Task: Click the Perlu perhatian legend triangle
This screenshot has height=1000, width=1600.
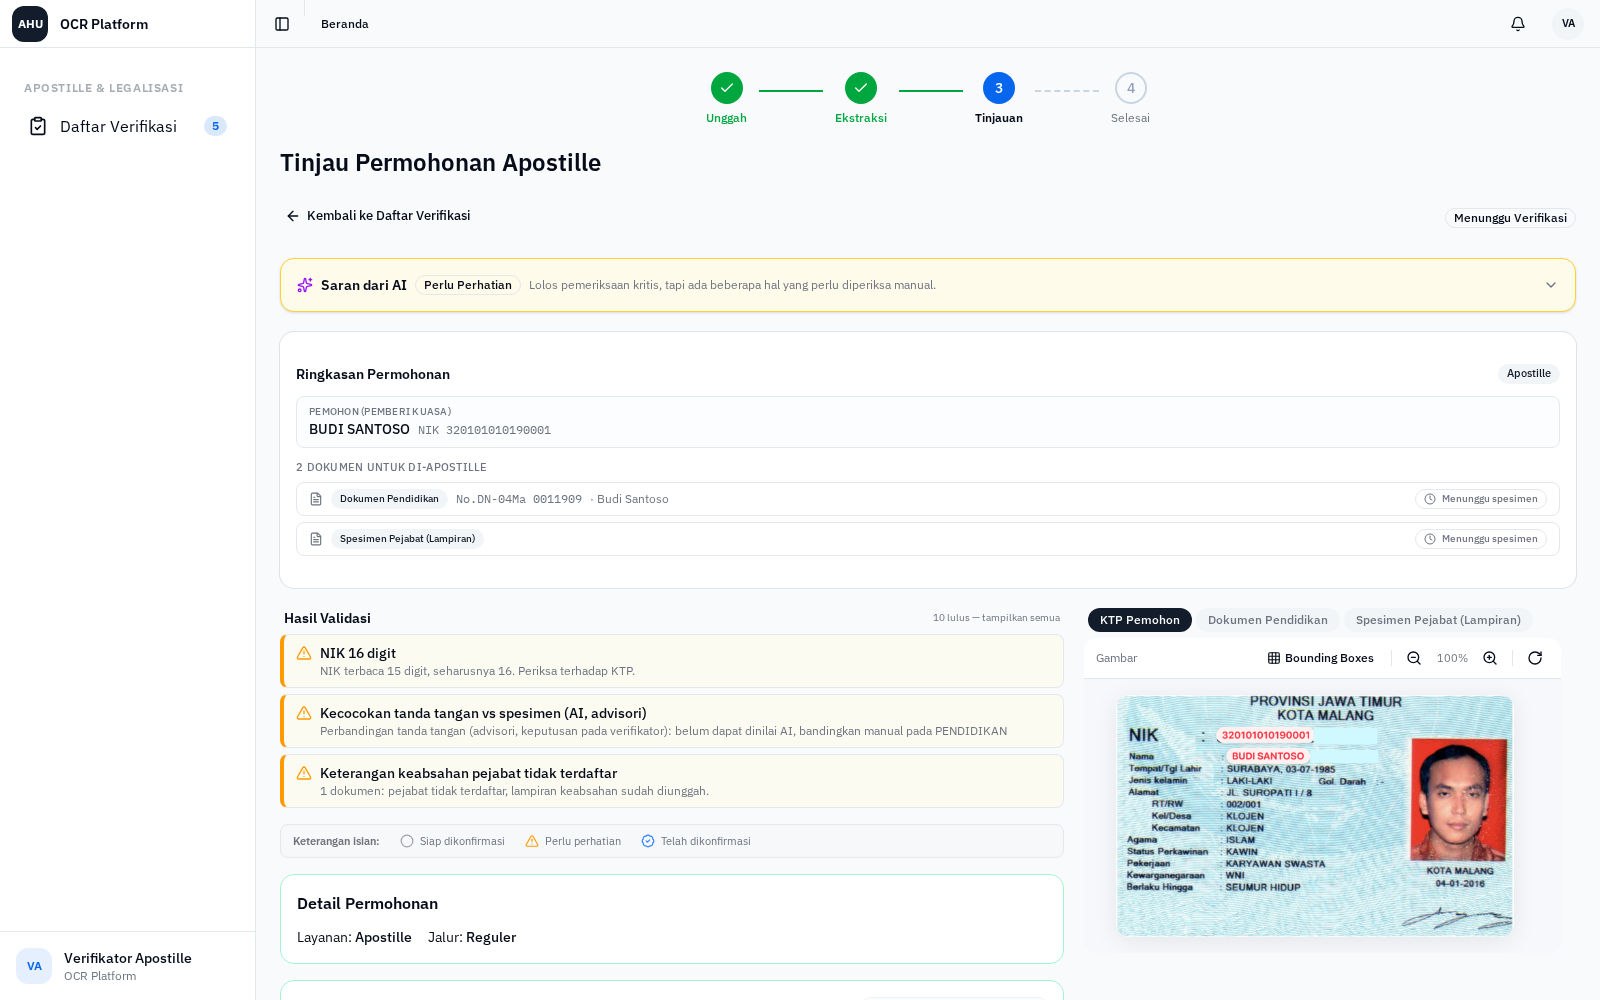Action: (532, 841)
